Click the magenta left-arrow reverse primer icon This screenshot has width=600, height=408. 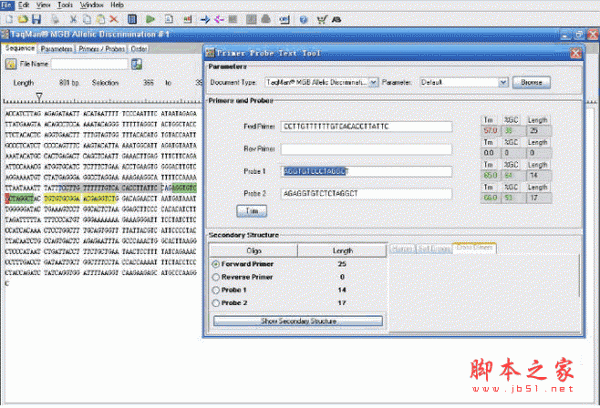click(219, 19)
